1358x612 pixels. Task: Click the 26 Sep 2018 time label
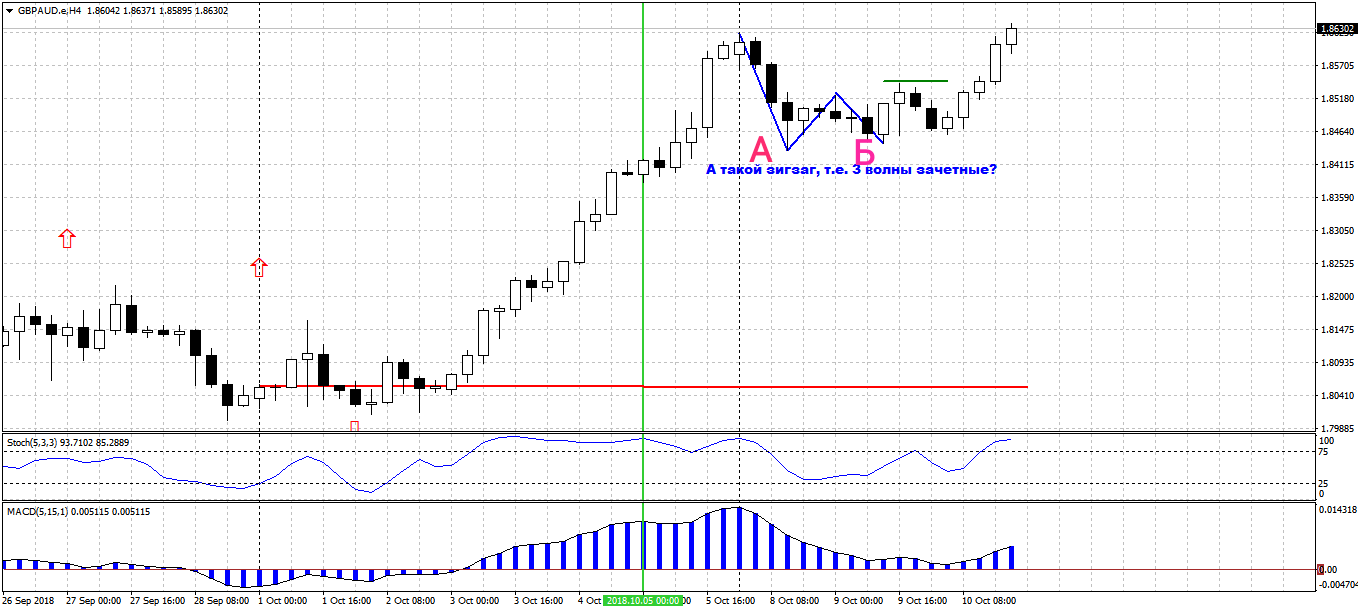point(29,601)
